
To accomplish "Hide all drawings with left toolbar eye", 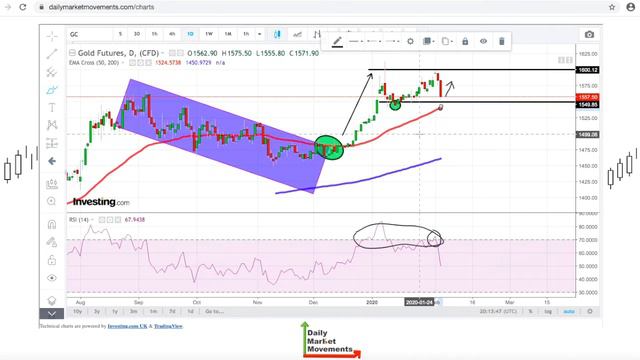I will 52,278.
